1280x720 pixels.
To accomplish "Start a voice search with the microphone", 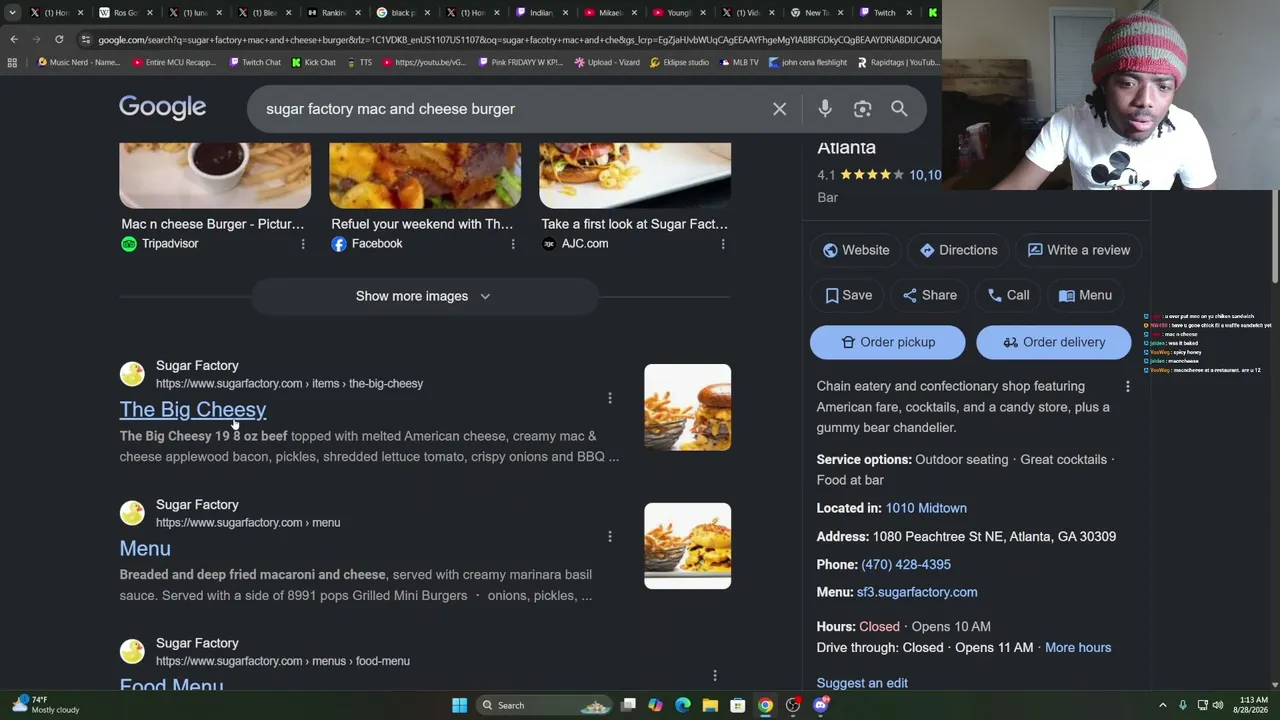I will coord(825,109).
